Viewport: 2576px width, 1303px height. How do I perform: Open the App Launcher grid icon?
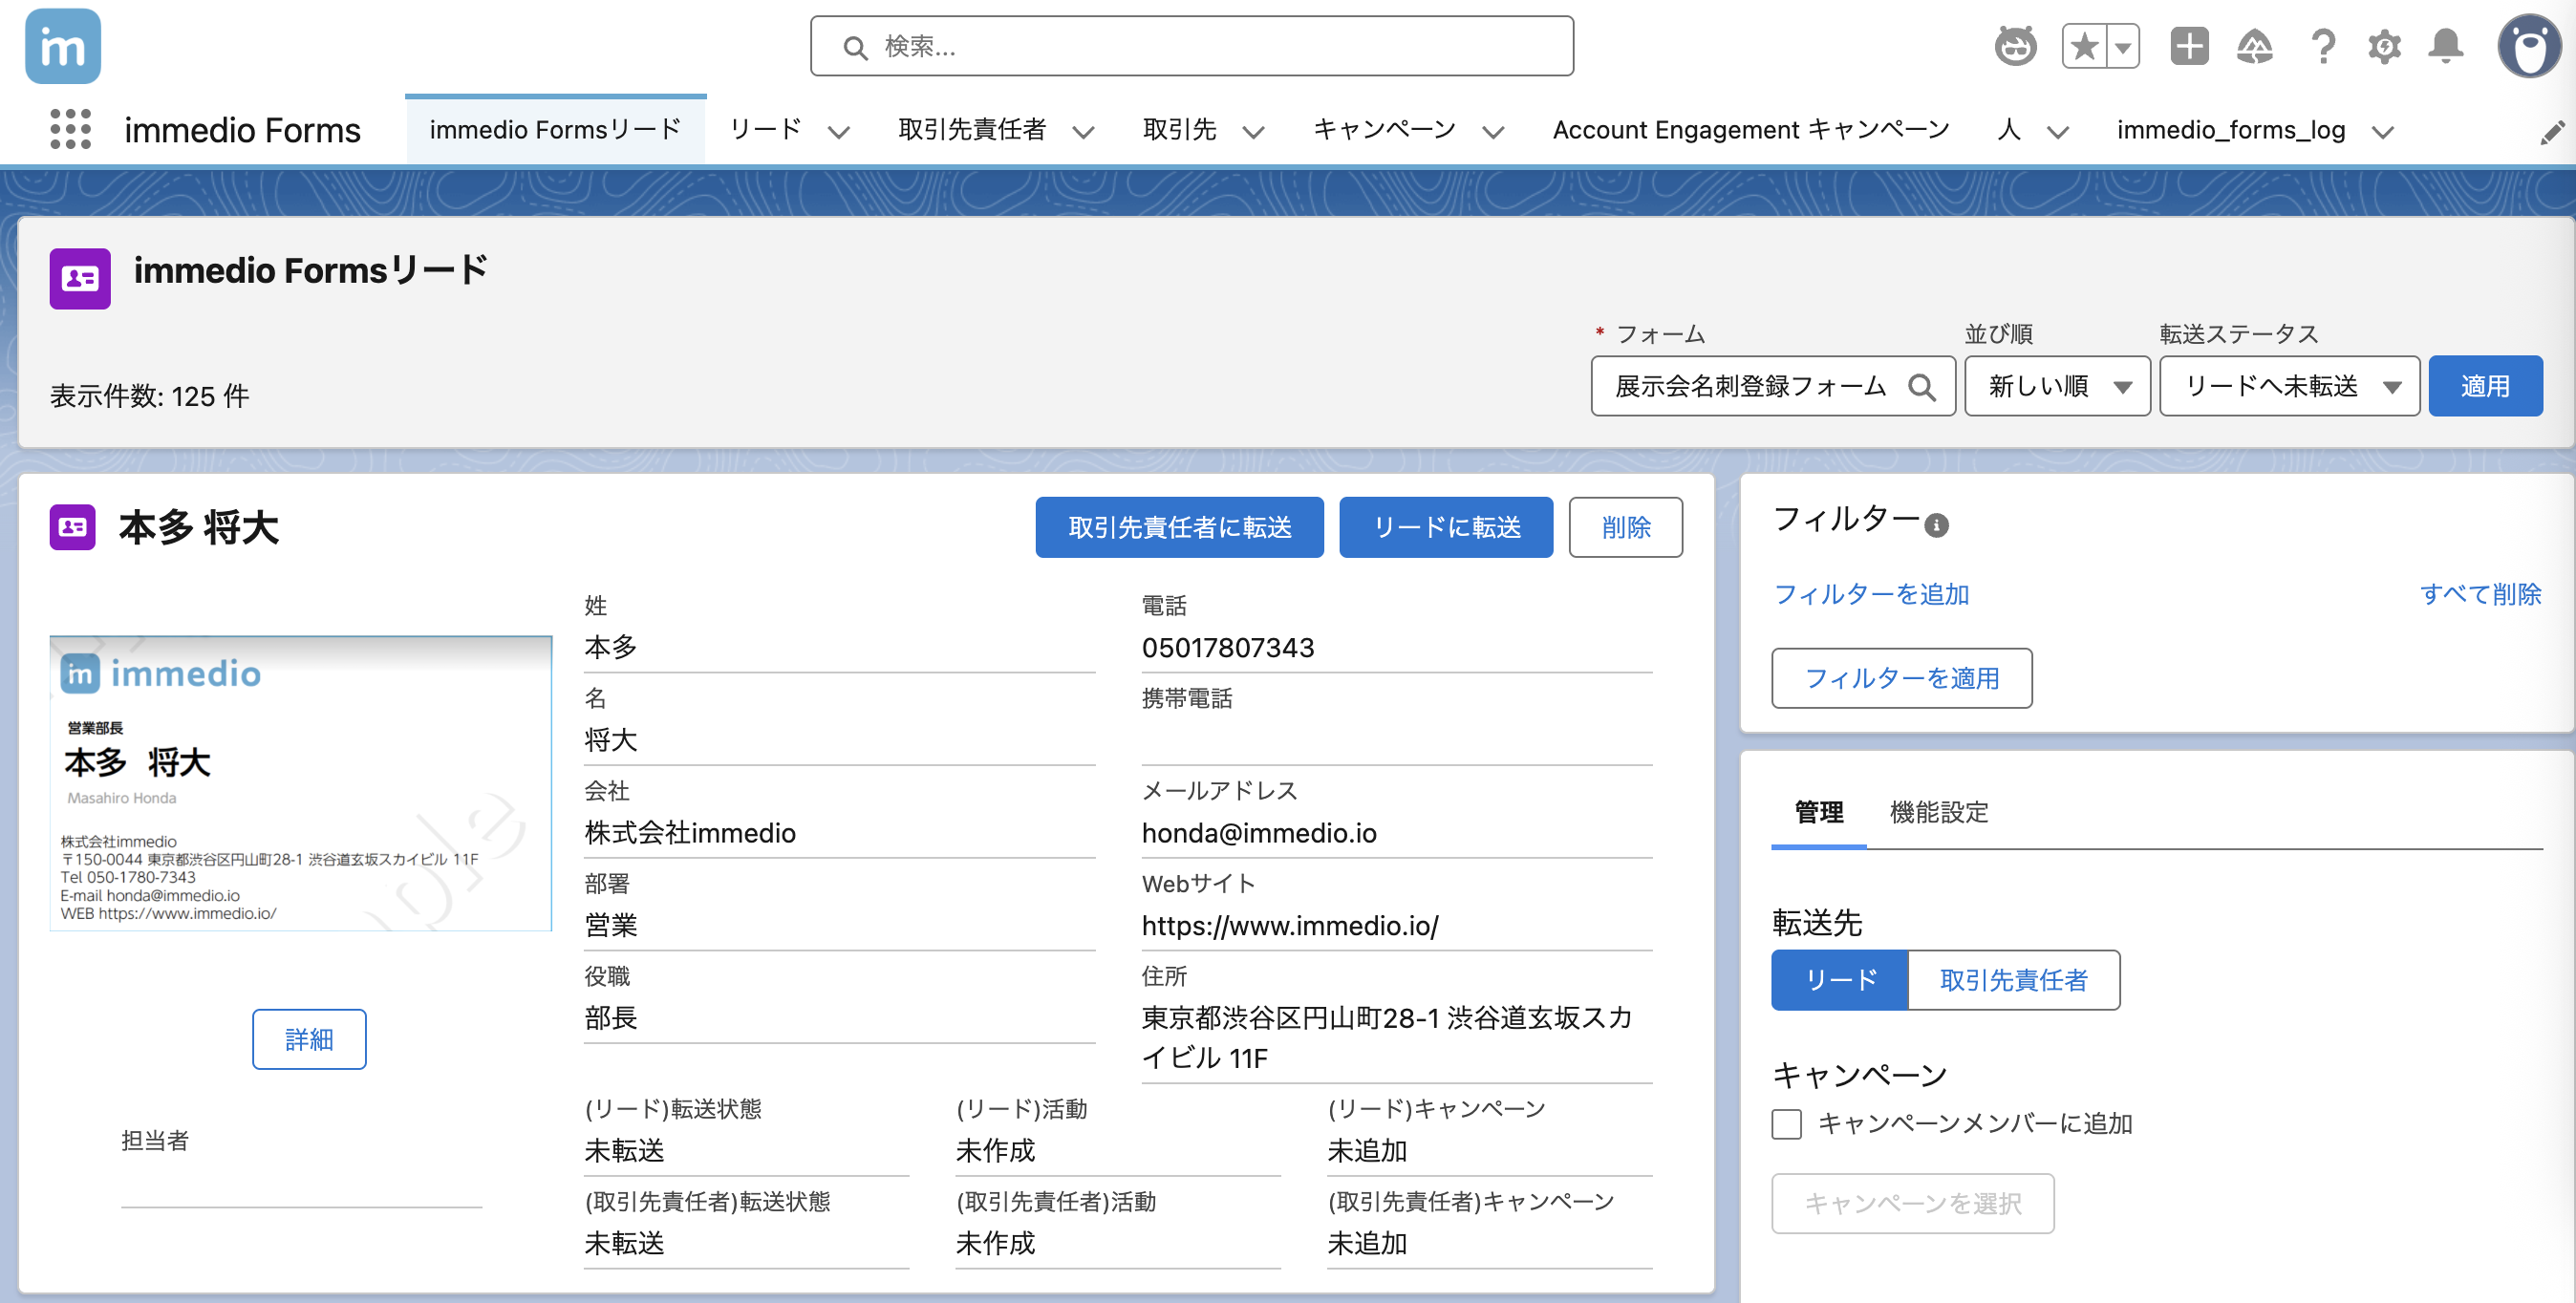click(x=70, y=130)
